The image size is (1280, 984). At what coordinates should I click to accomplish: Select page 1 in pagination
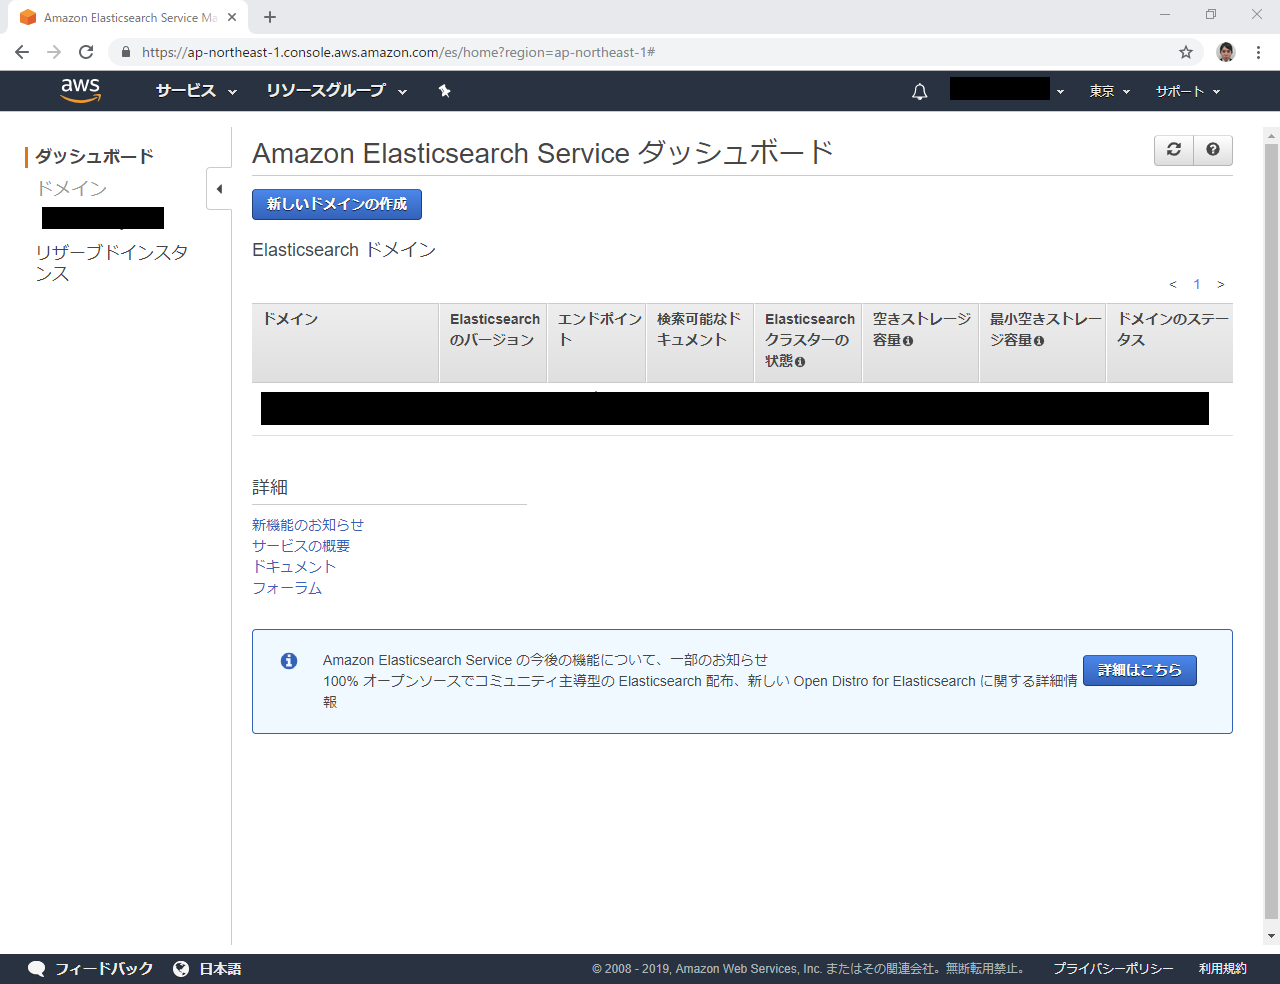click(x=1197, y=285)
